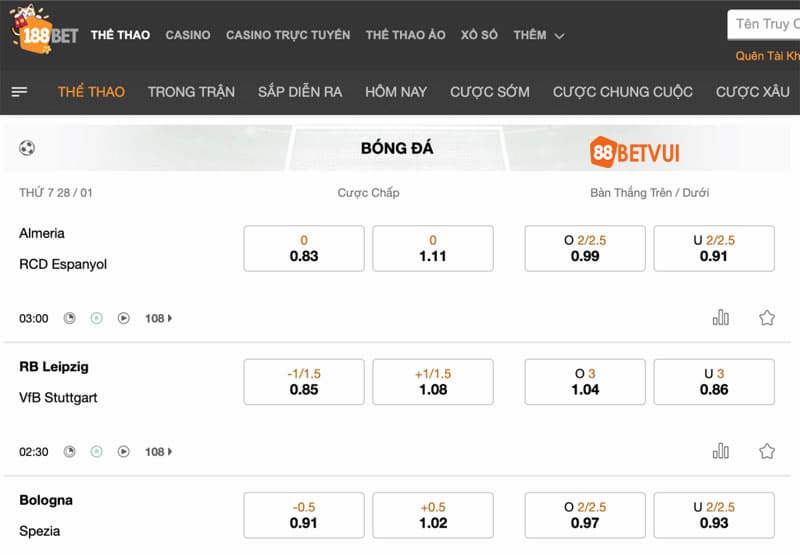Click the RB Leipzig team name
This screenshot has width=800, height=555.
(54, 367)
